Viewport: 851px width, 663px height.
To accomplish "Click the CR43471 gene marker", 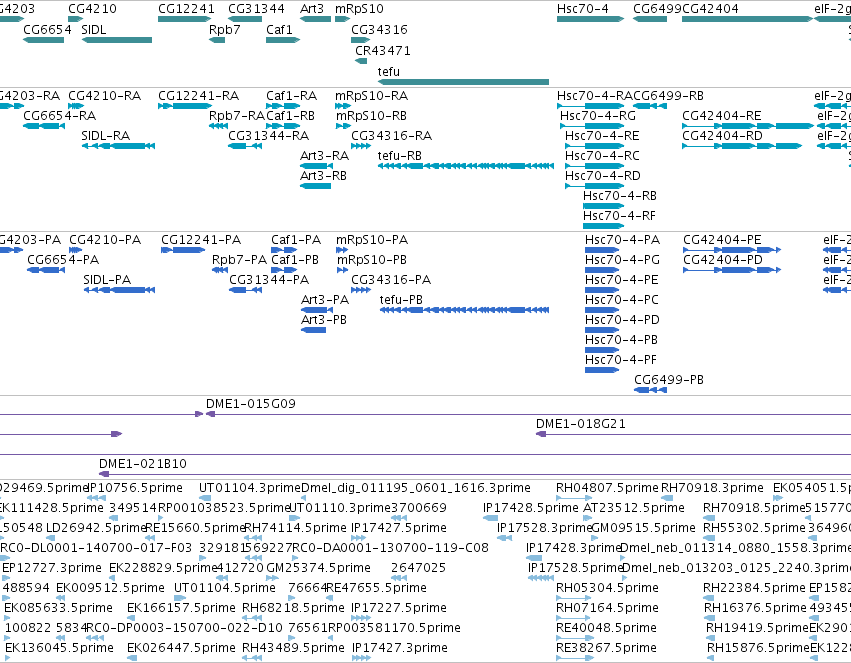I will tap(361, 61).
